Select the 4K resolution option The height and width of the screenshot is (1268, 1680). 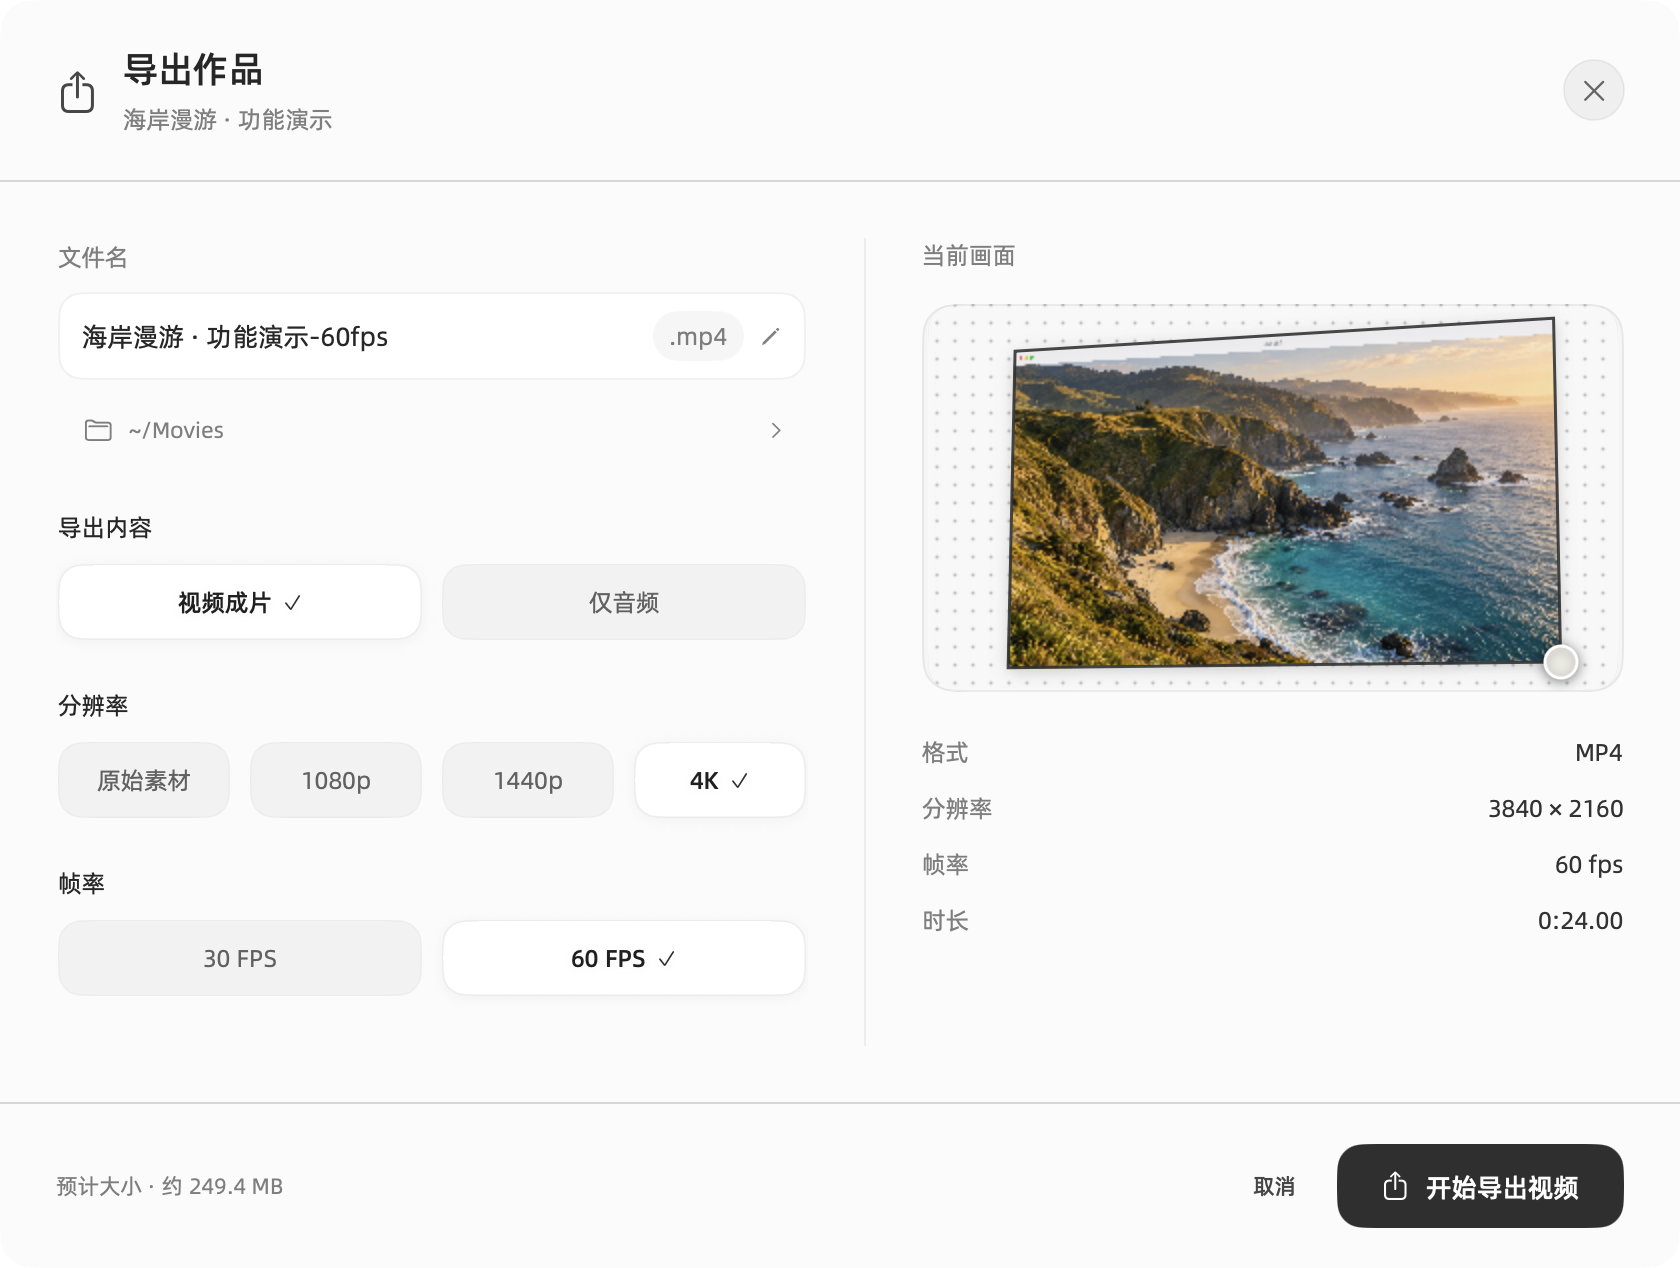tap(720, 780)
